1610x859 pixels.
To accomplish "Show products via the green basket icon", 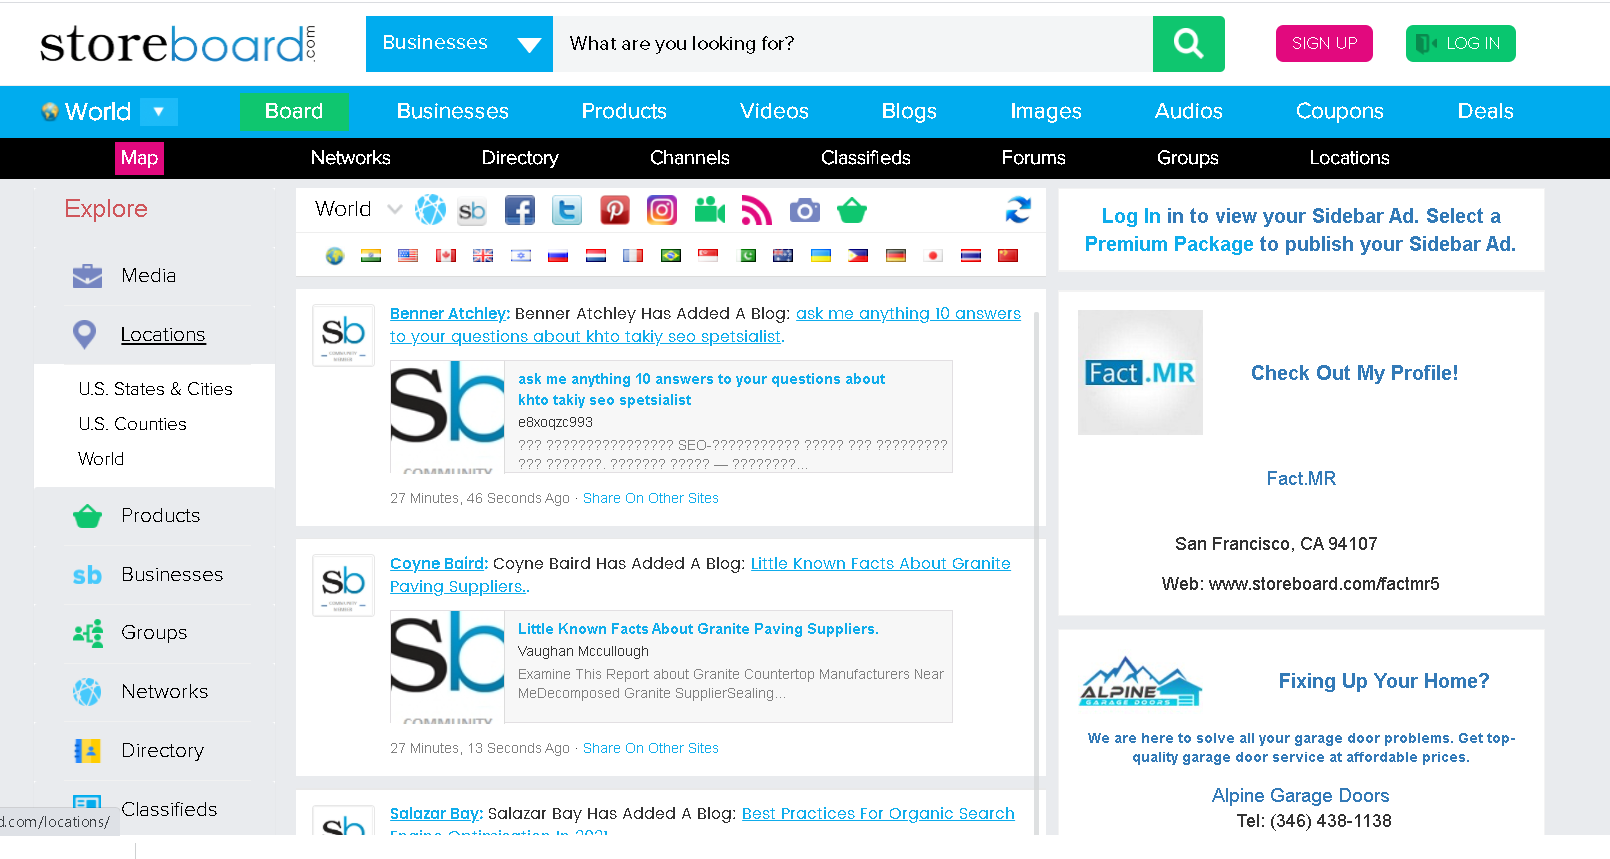I will pyautogui.click(x=852, y=210).
